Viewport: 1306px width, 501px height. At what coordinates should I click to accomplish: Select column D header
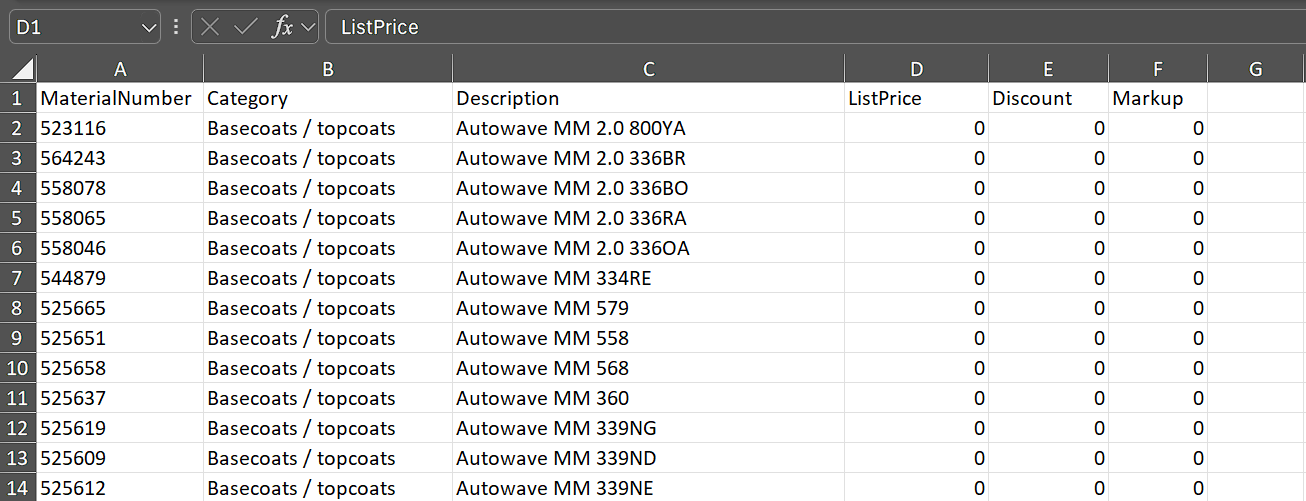click(916, 69)
